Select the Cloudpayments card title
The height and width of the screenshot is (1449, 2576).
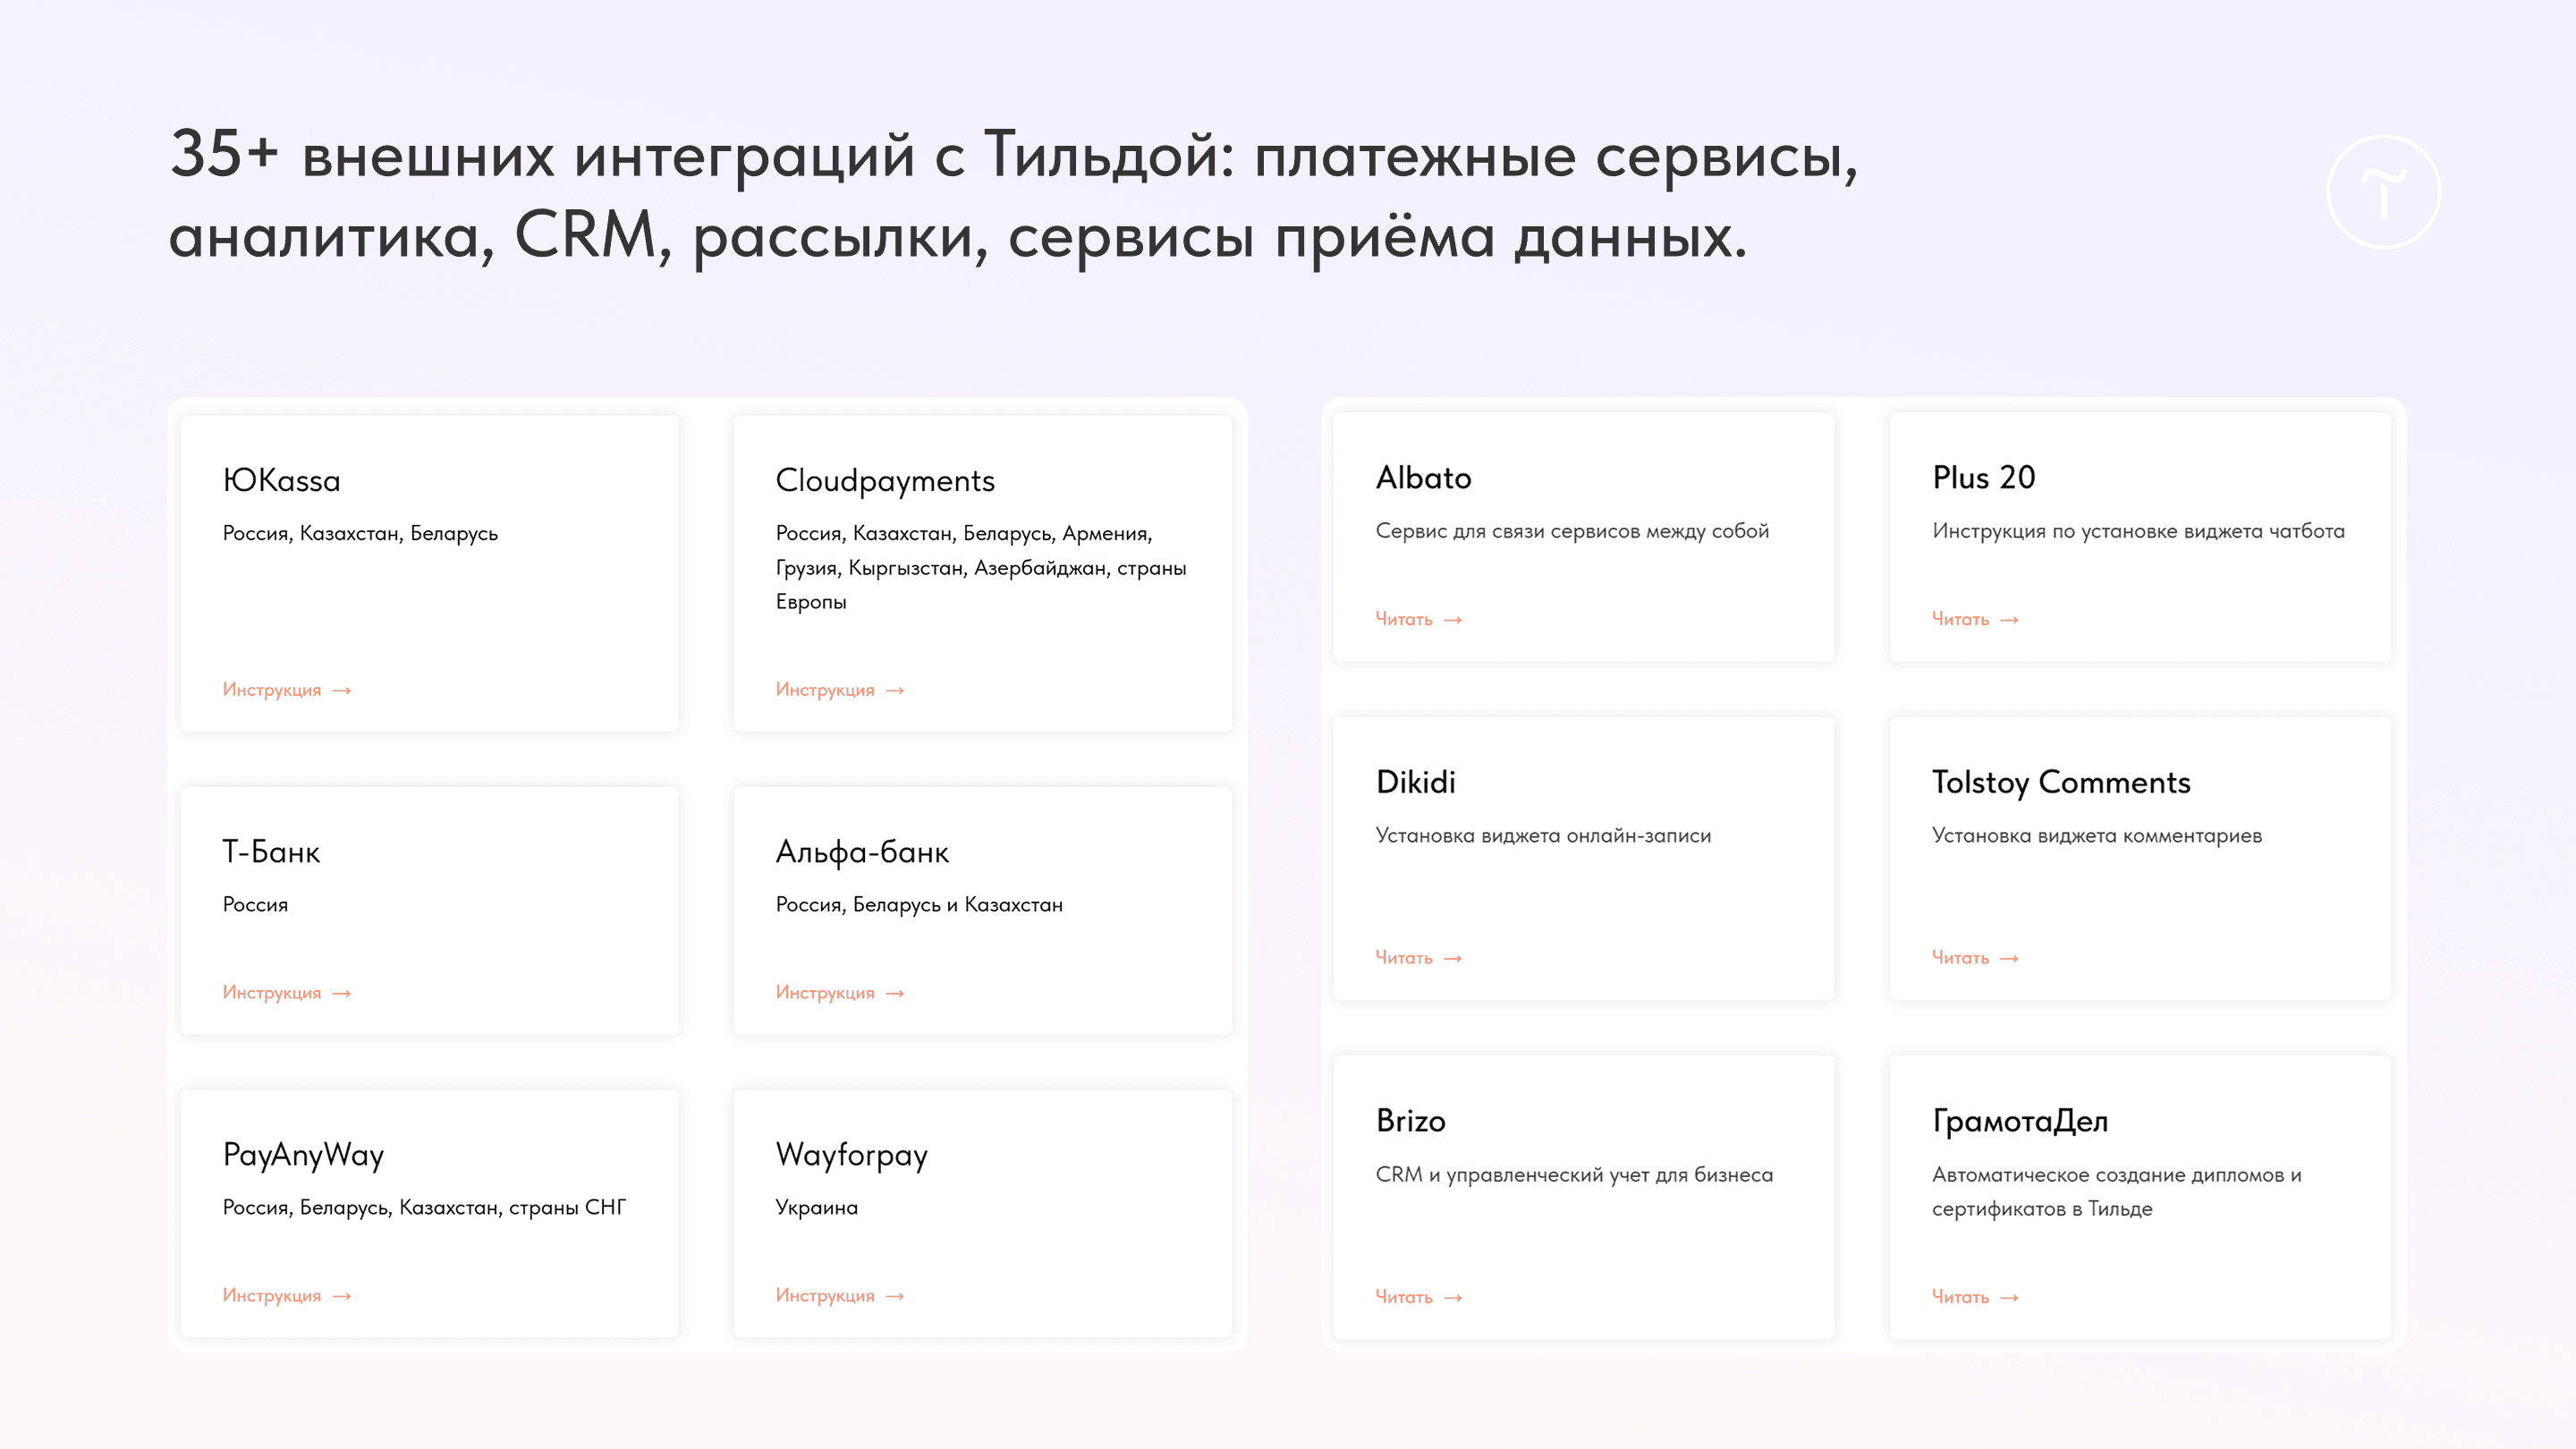[885, 482]
